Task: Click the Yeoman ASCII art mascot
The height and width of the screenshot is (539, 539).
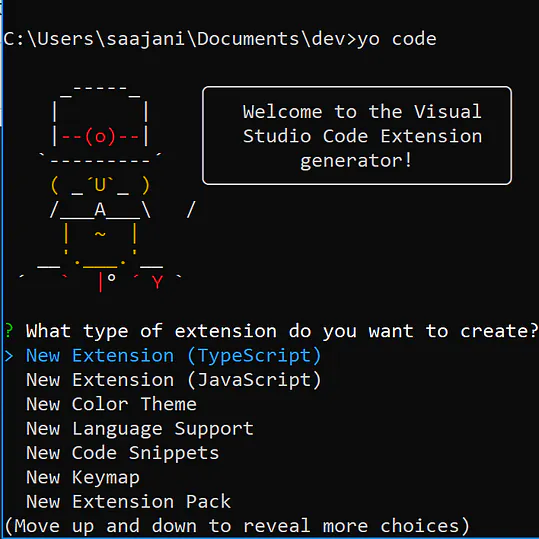Action: (x=107, y=188)
